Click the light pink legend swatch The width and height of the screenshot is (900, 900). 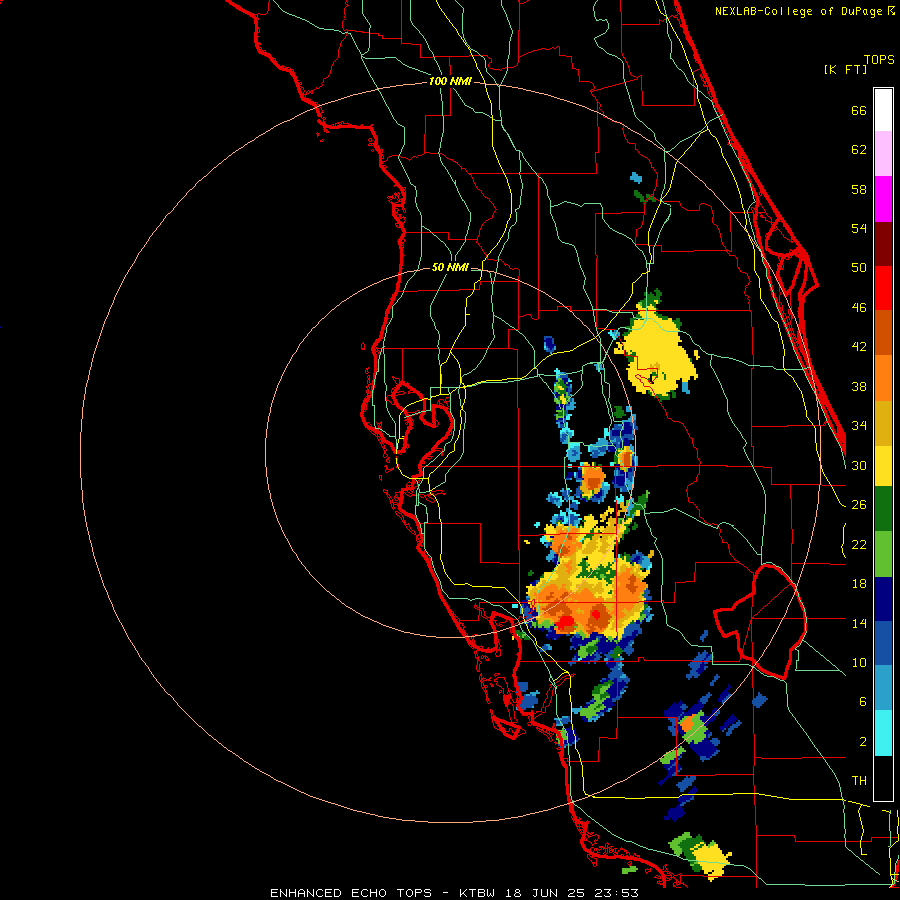click(x=883, y=154)
